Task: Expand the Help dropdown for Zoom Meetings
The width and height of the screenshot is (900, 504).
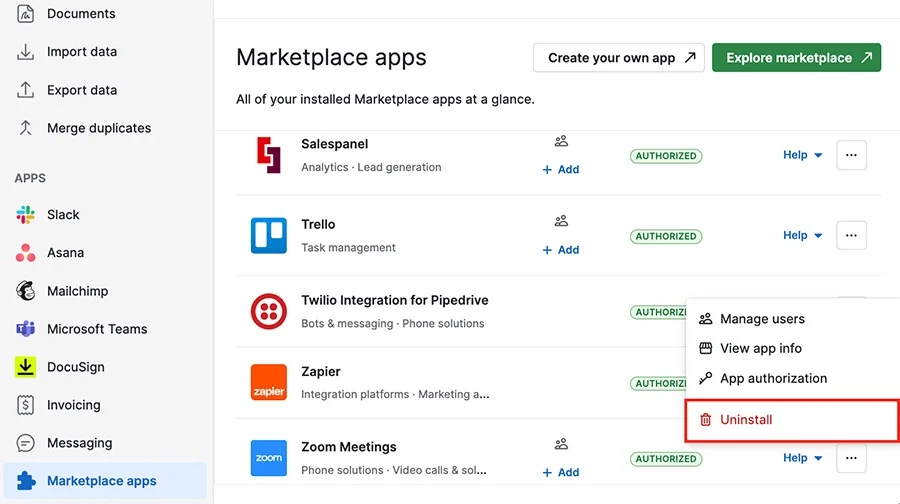Action: (x=802, y=458)
